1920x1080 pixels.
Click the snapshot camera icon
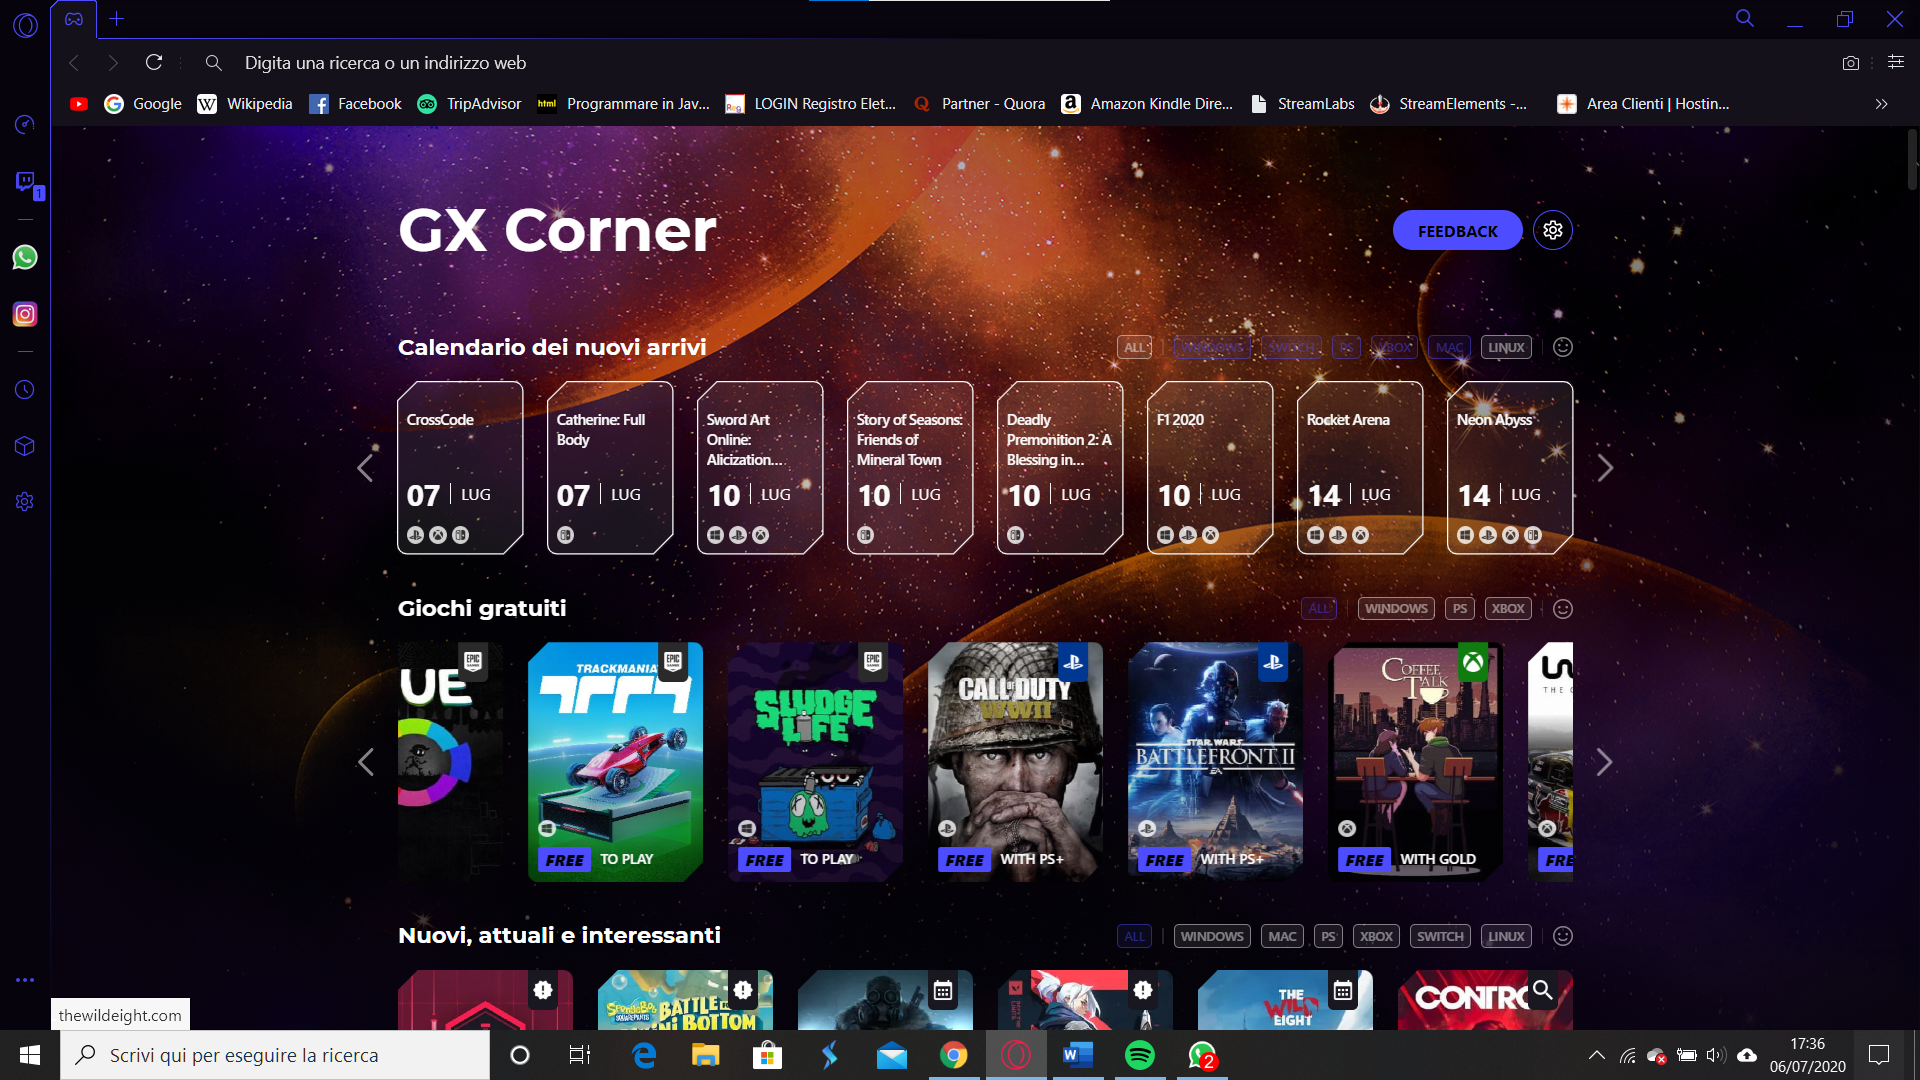1851,63
